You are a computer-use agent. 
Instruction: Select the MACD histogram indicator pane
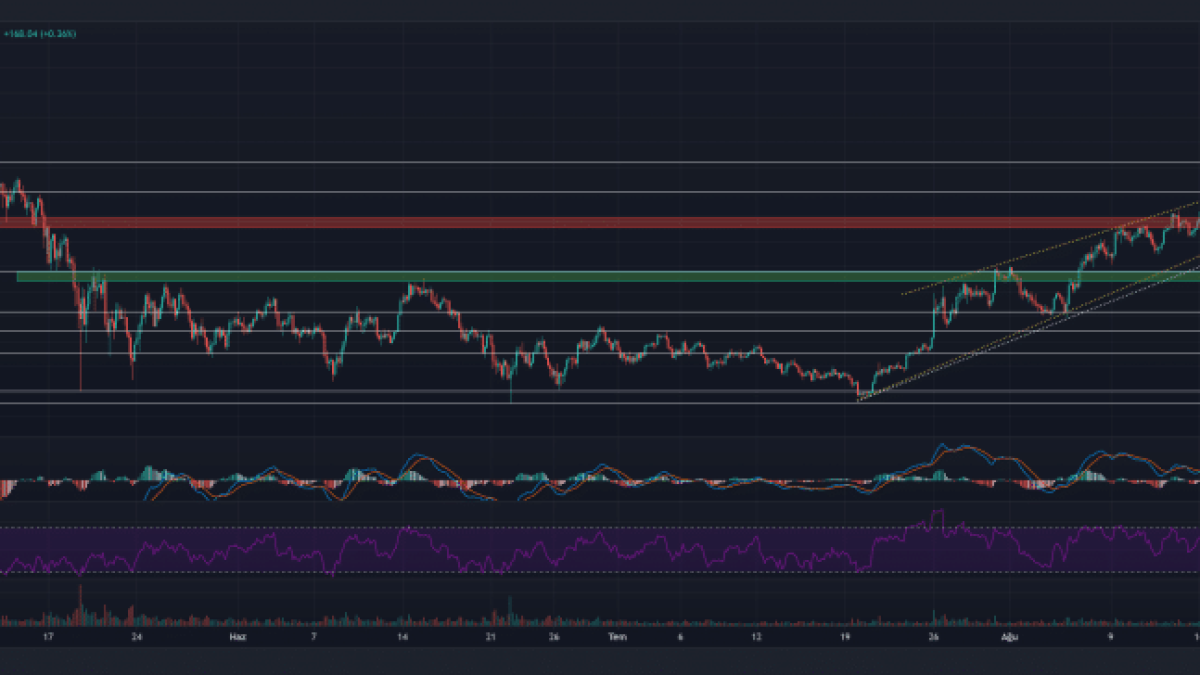pyautogui.click(x=600, y=478)
